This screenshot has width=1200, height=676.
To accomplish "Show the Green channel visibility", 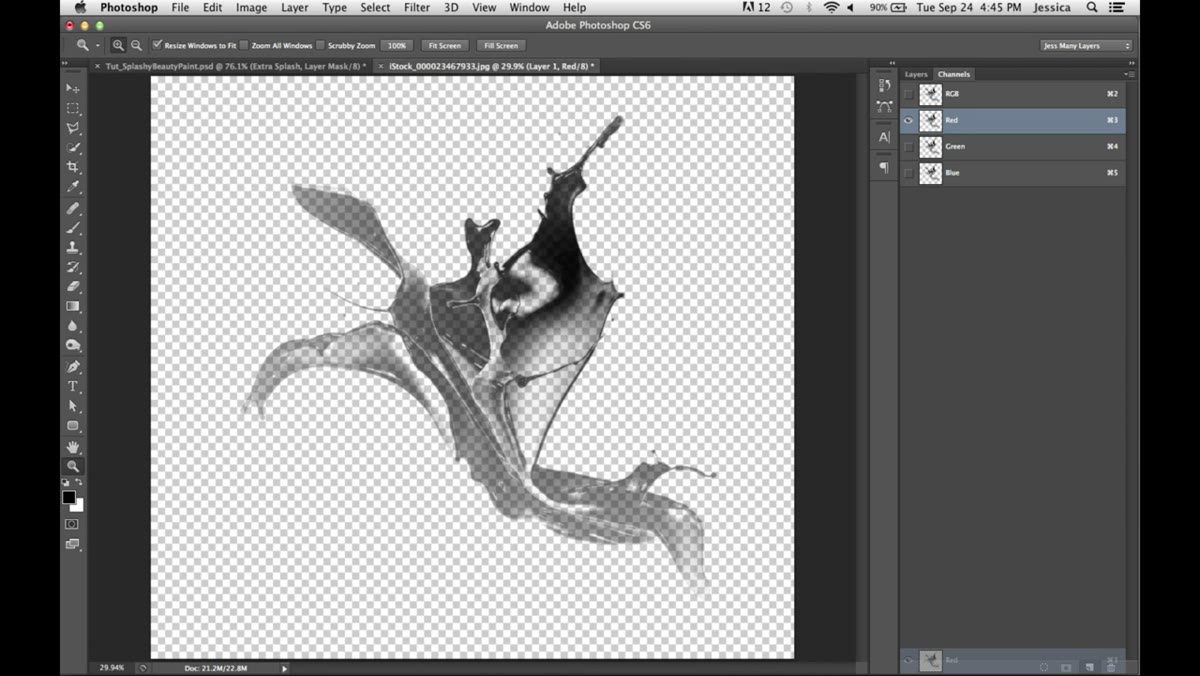I will tap(908, 147).
